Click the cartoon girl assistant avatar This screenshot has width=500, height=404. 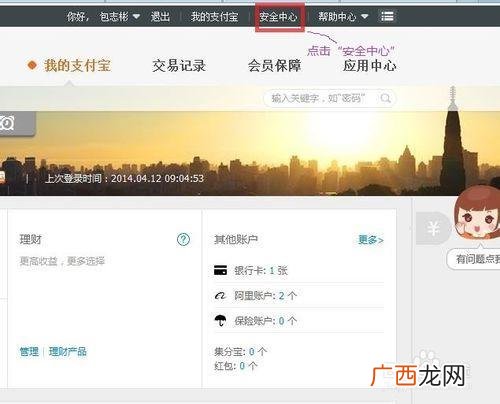(477, 213)
